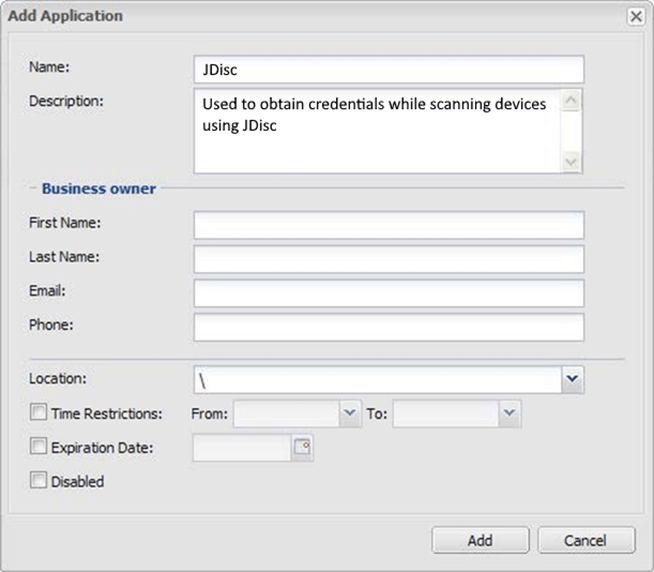Click the Add button
The image size is (654, 572).
pyautogui.click(x=480, y=540)
